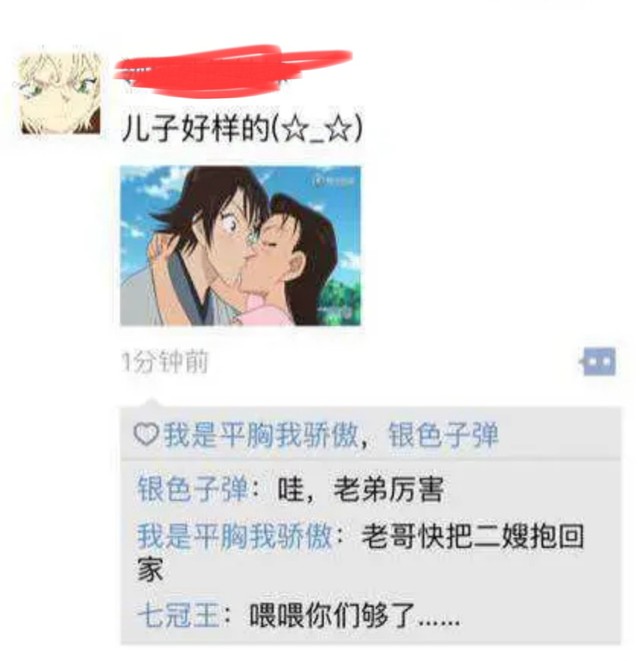Reply to comment 哇,老弟厉害
This screenshot has width=640, height=661.
pyautogui.click(x=360, y=489)
